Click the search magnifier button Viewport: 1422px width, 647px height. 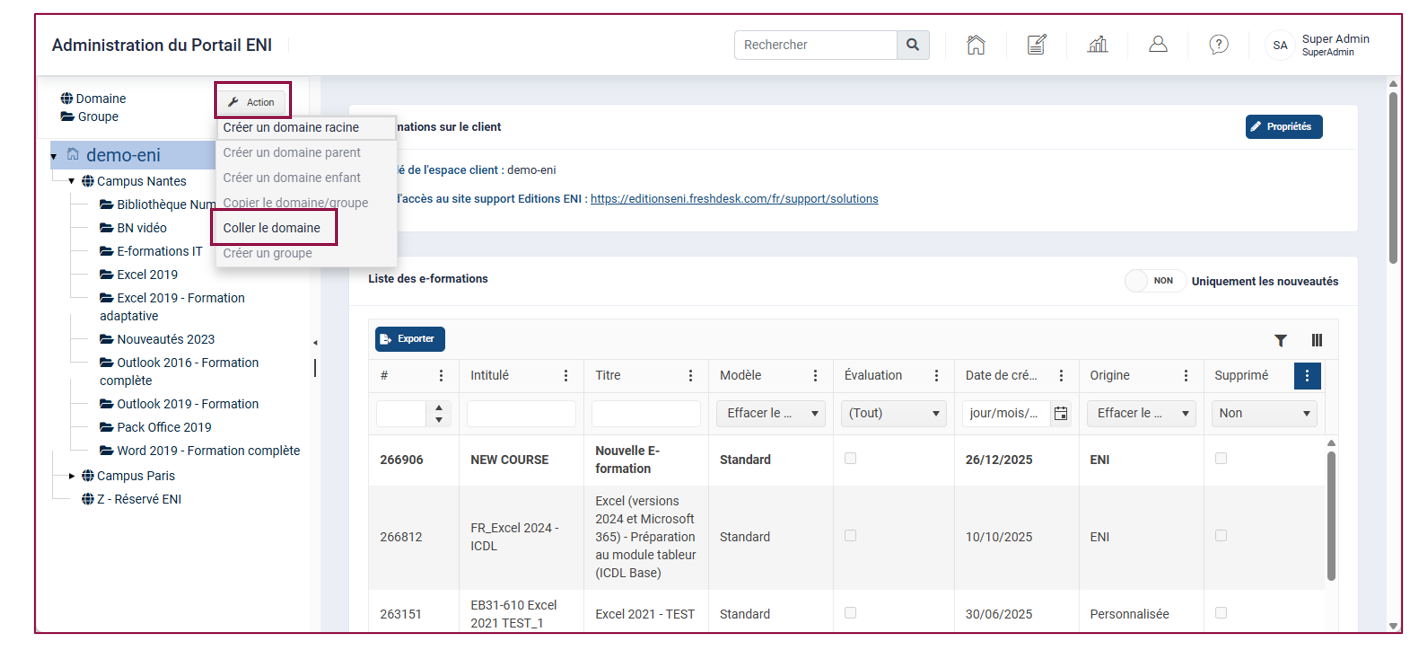[x=913, y=45]
